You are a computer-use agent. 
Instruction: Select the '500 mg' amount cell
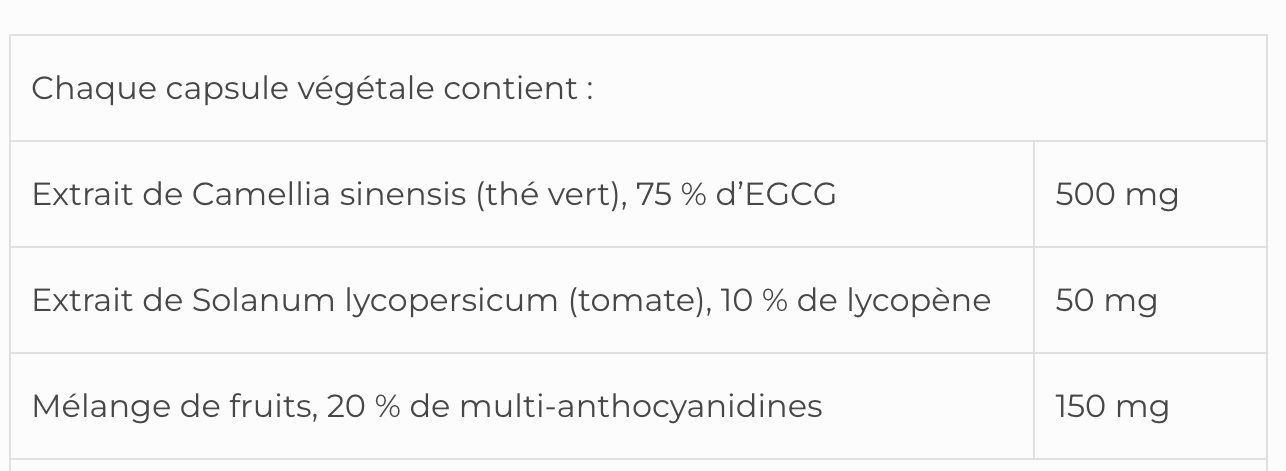[1117, 194]
